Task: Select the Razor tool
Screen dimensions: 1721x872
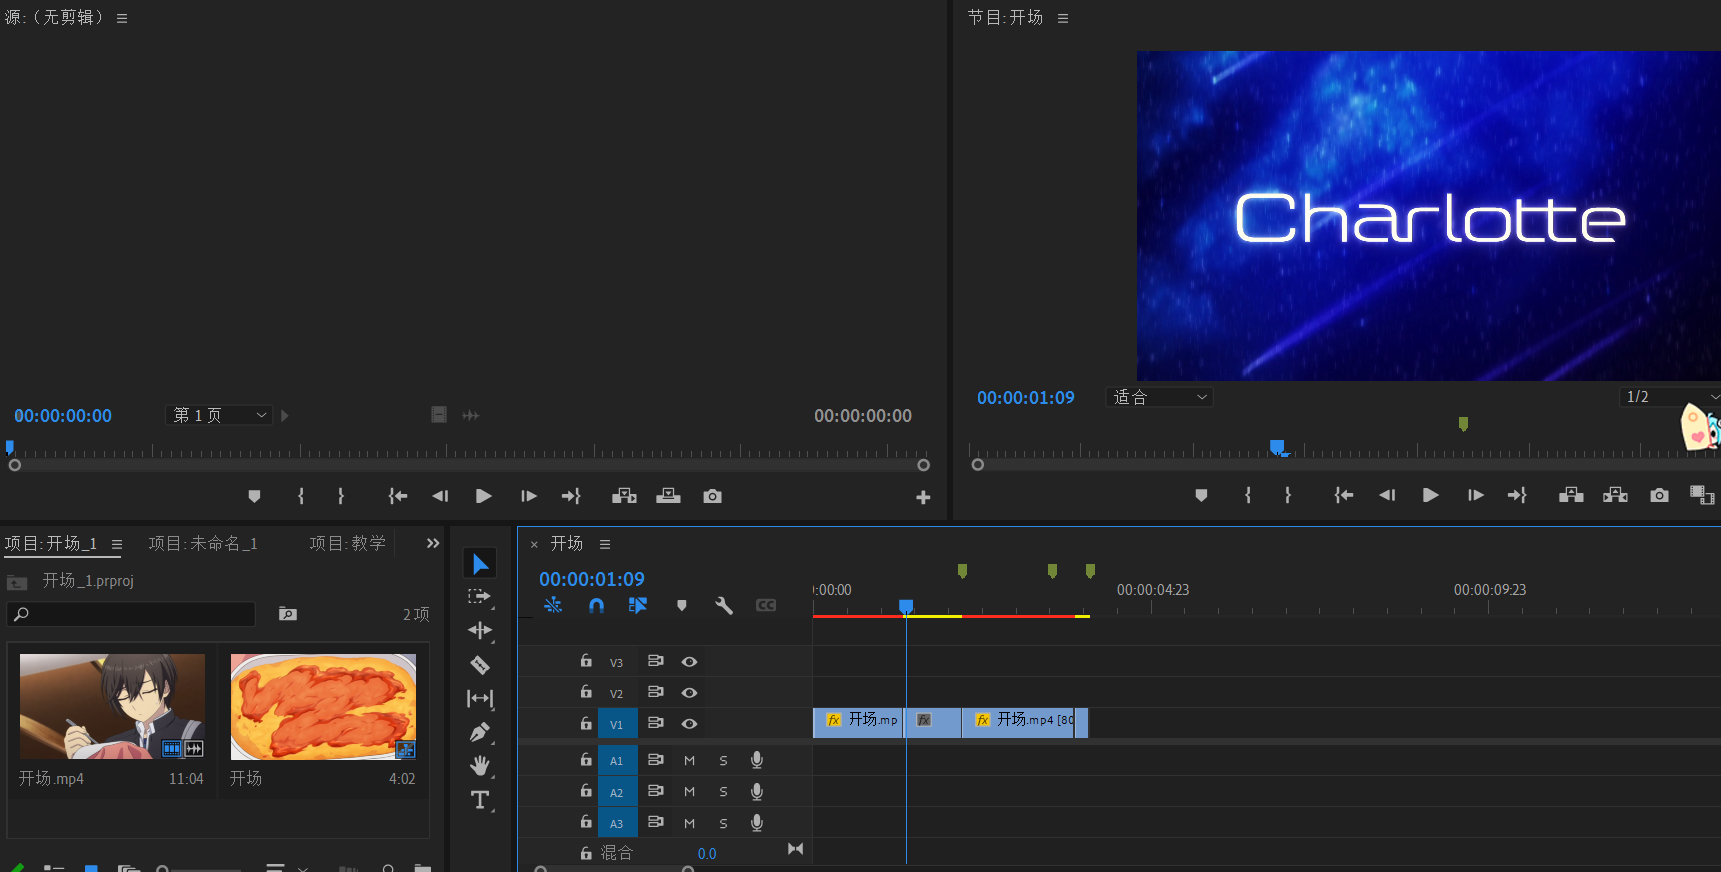Action: [480, 664]
